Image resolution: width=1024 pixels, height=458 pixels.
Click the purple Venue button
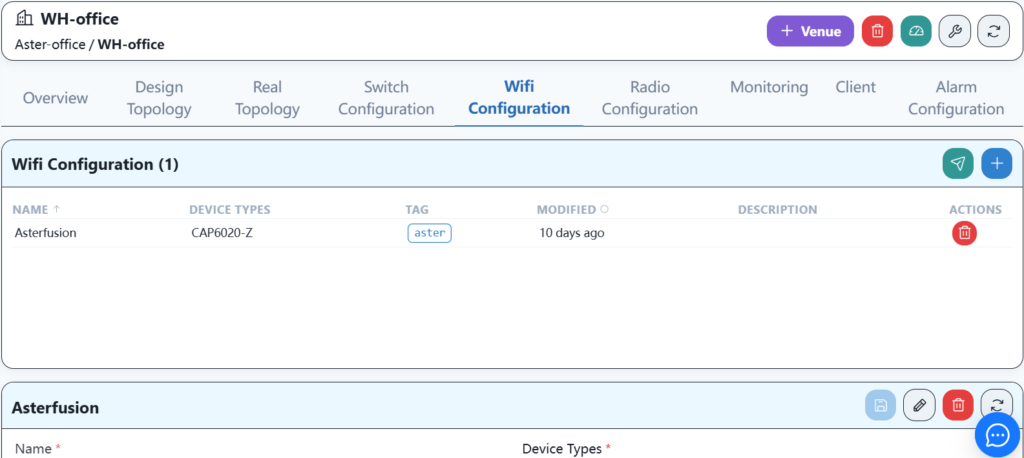[x=810, y=31]
